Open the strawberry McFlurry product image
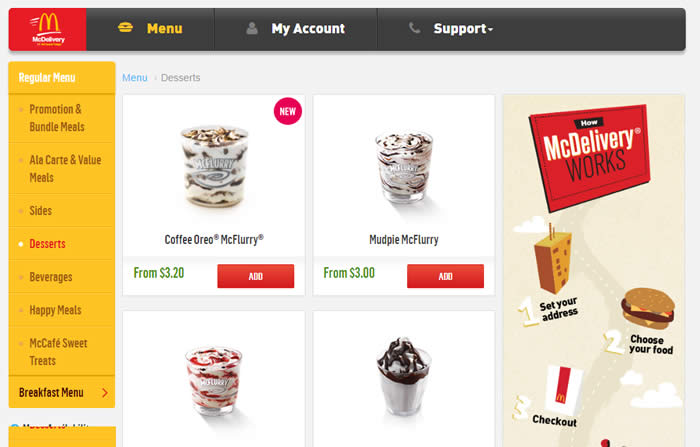 (x=214, y=380)
